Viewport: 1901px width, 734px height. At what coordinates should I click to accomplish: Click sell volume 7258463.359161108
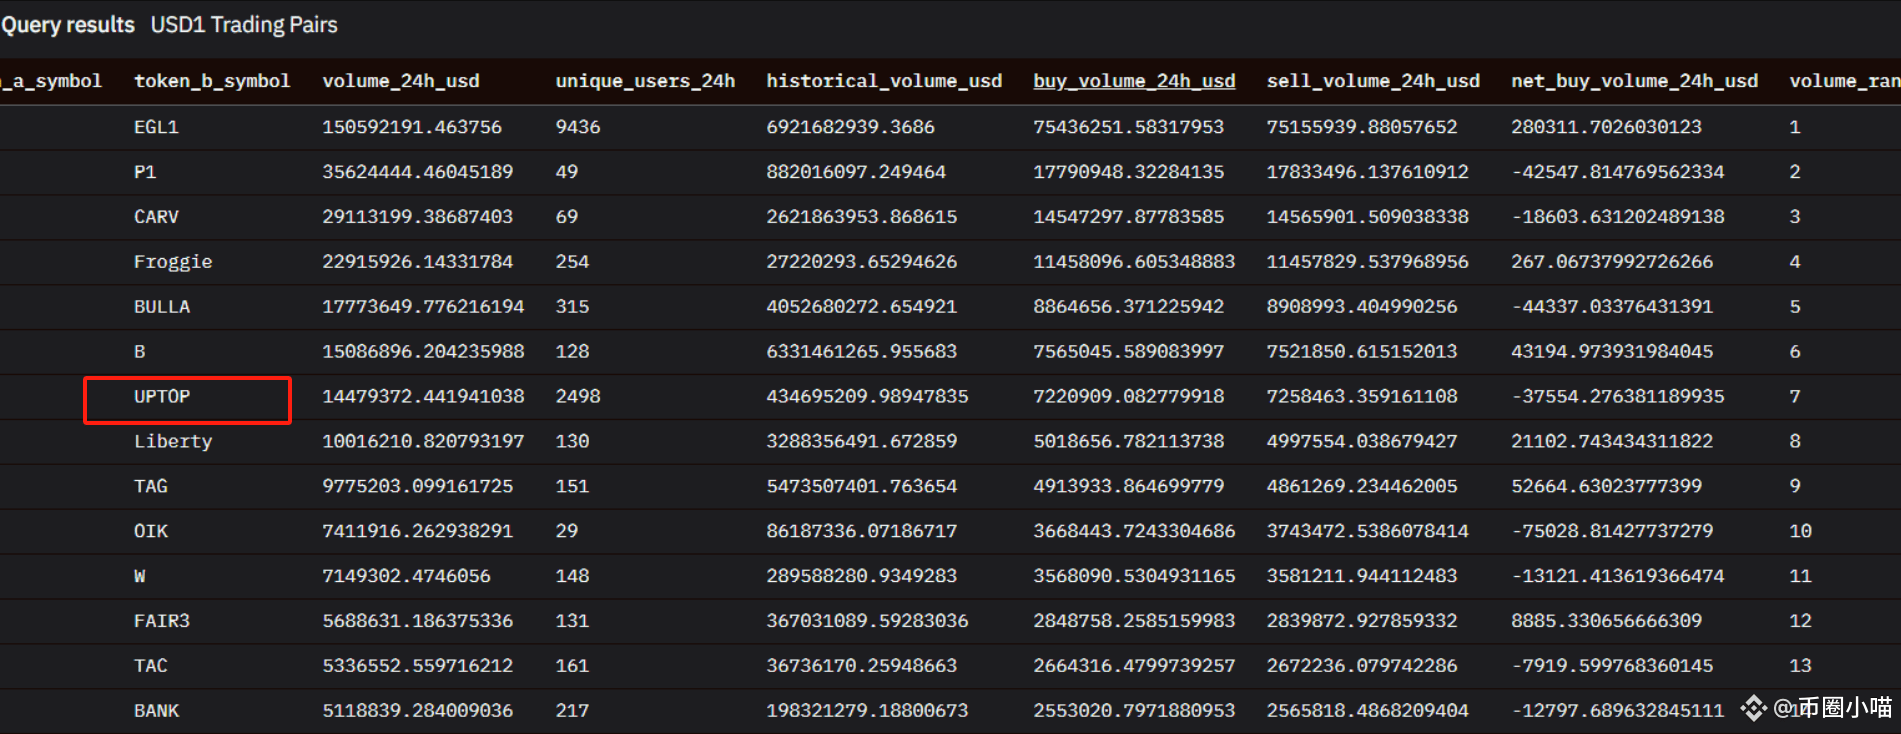pos(1362,397)
